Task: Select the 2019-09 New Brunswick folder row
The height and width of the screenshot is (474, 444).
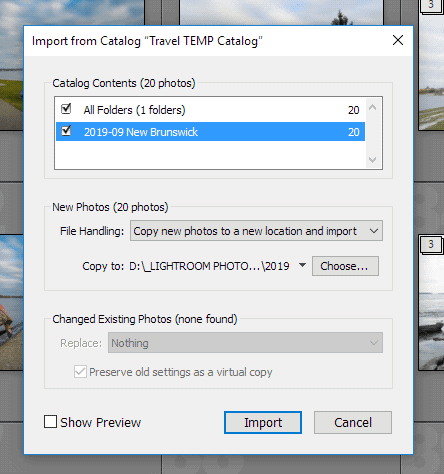Action: click(210, 132)
